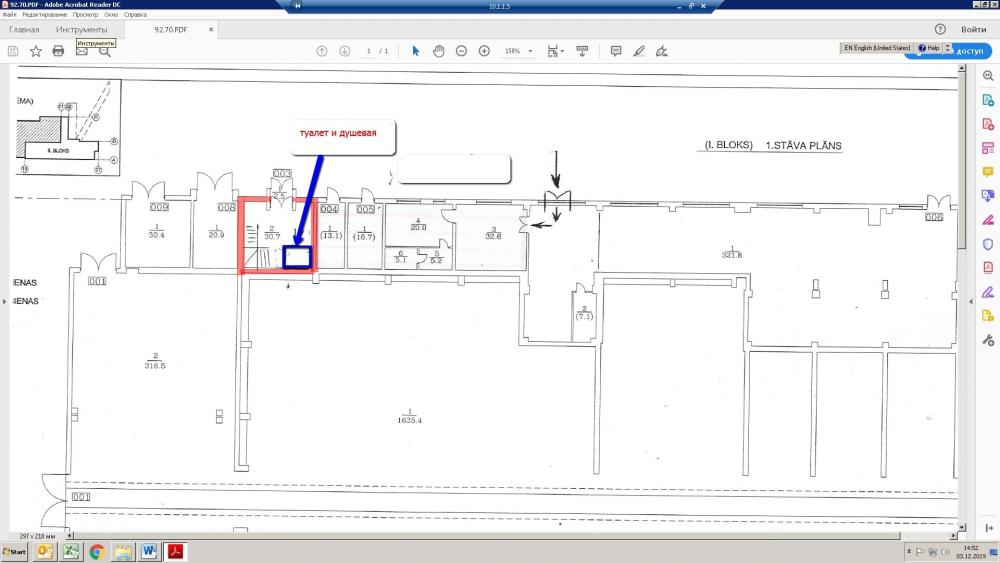Open the Add comment speech bubble tool
The image size is (1000, 563).
tap(615, 51)
